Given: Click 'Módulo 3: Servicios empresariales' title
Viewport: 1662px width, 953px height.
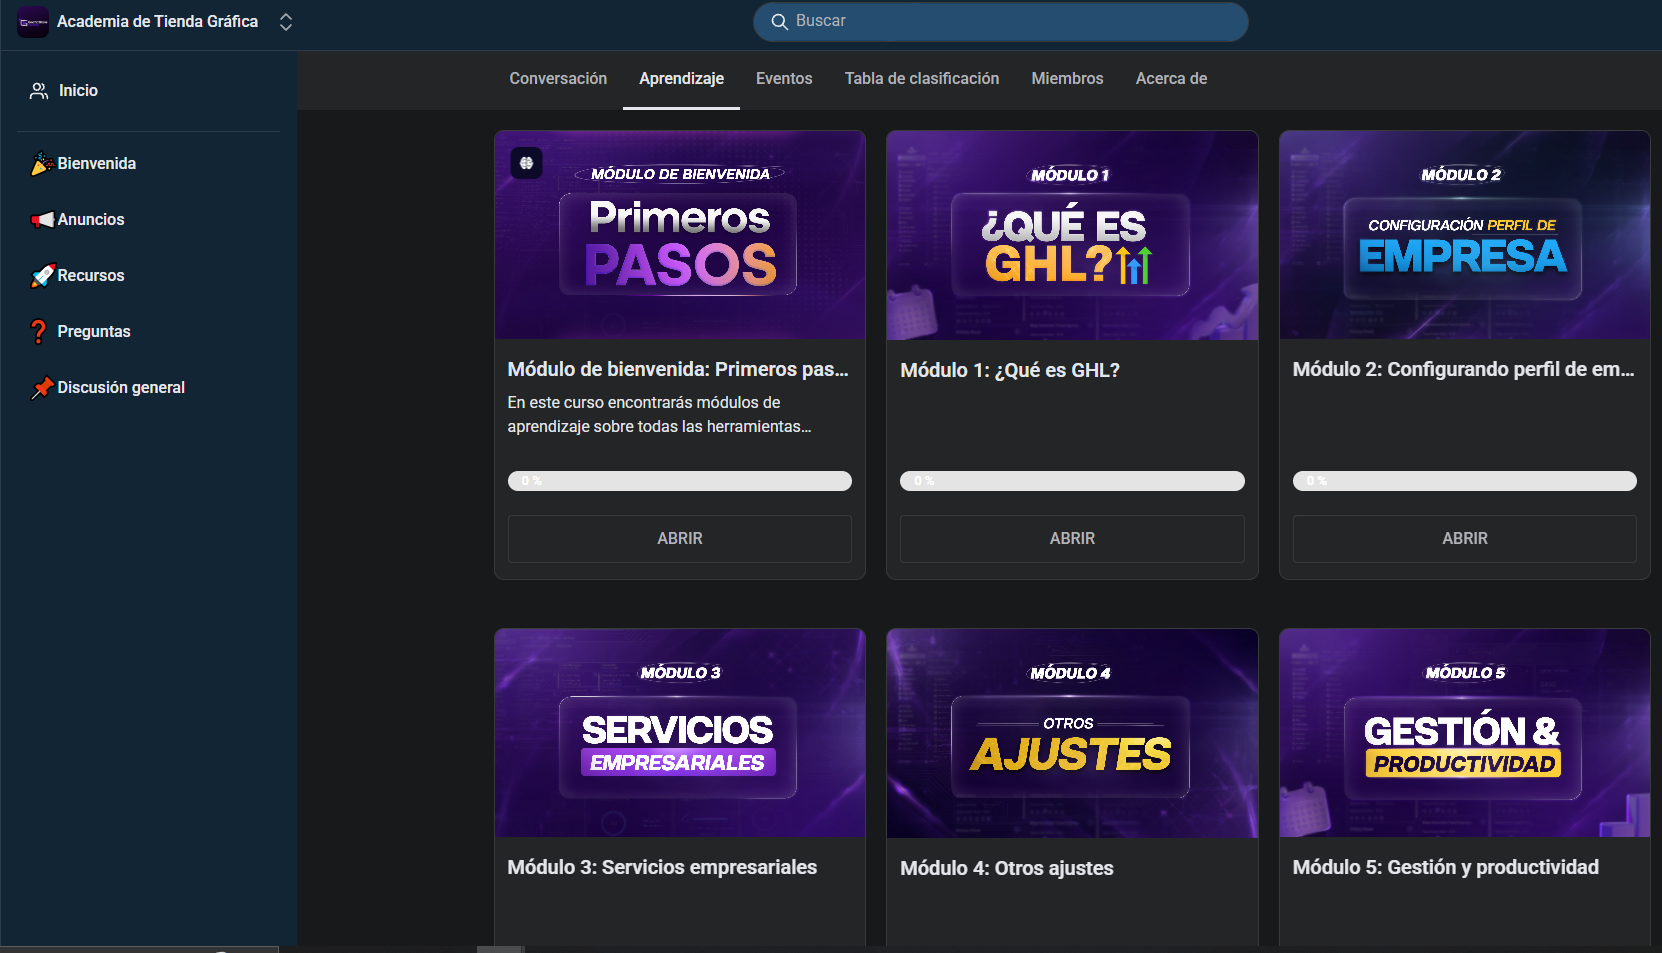Looking at the screenshot, I should 662,868.
